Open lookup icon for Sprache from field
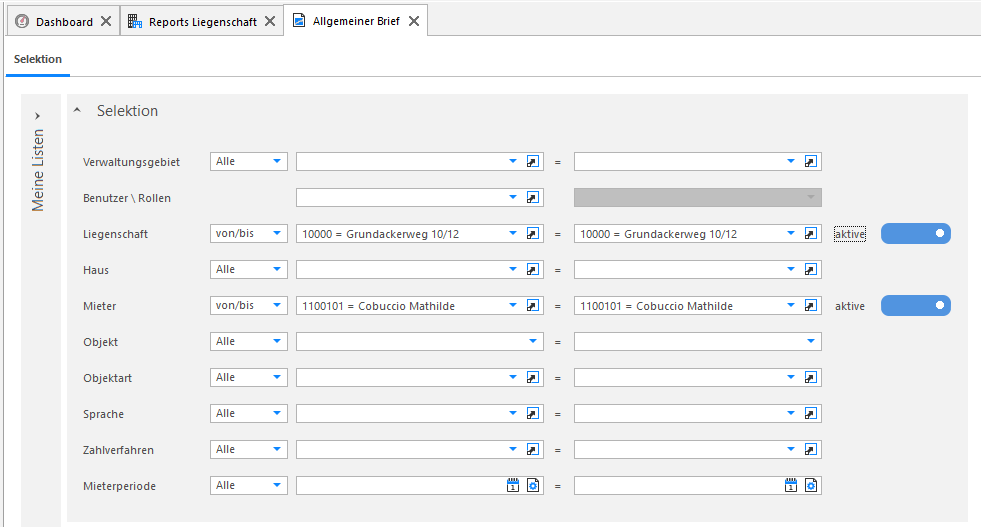The height and width of the screenshot is (527, 981). tap(532, 414)
